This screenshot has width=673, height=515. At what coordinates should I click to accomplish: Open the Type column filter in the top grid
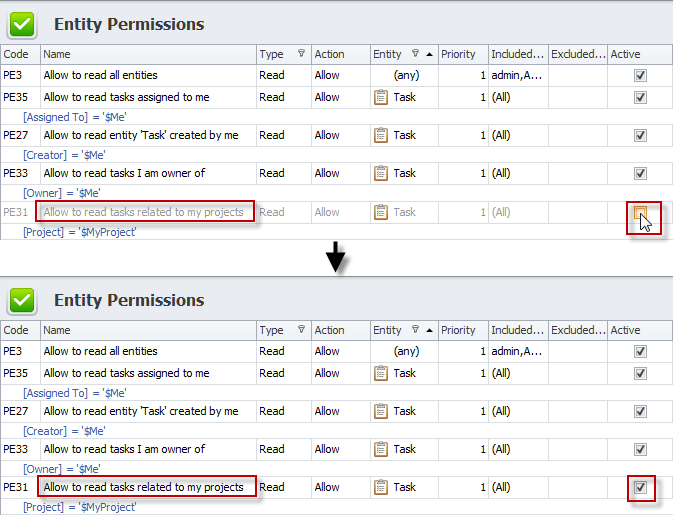[302, 54]
